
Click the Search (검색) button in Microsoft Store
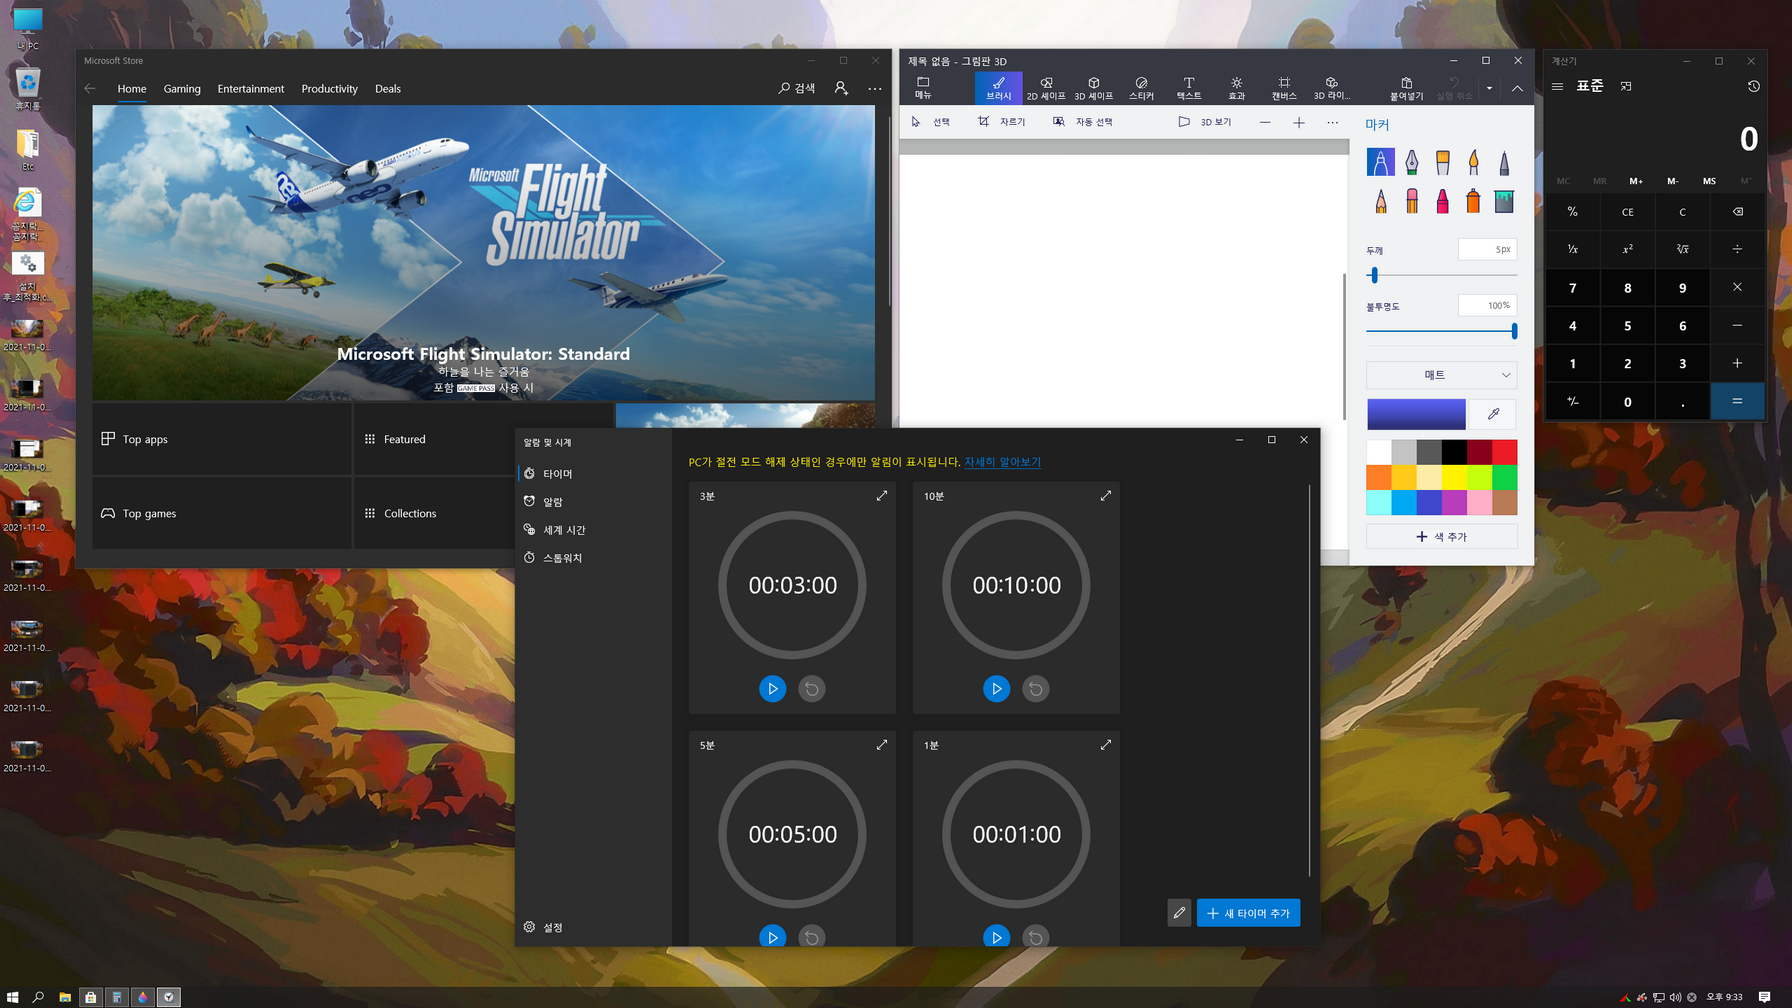point(797,89)
